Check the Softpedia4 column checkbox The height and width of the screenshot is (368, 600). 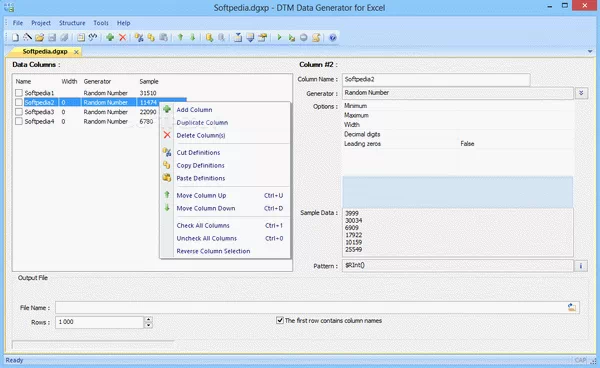(x=19, y=121)
